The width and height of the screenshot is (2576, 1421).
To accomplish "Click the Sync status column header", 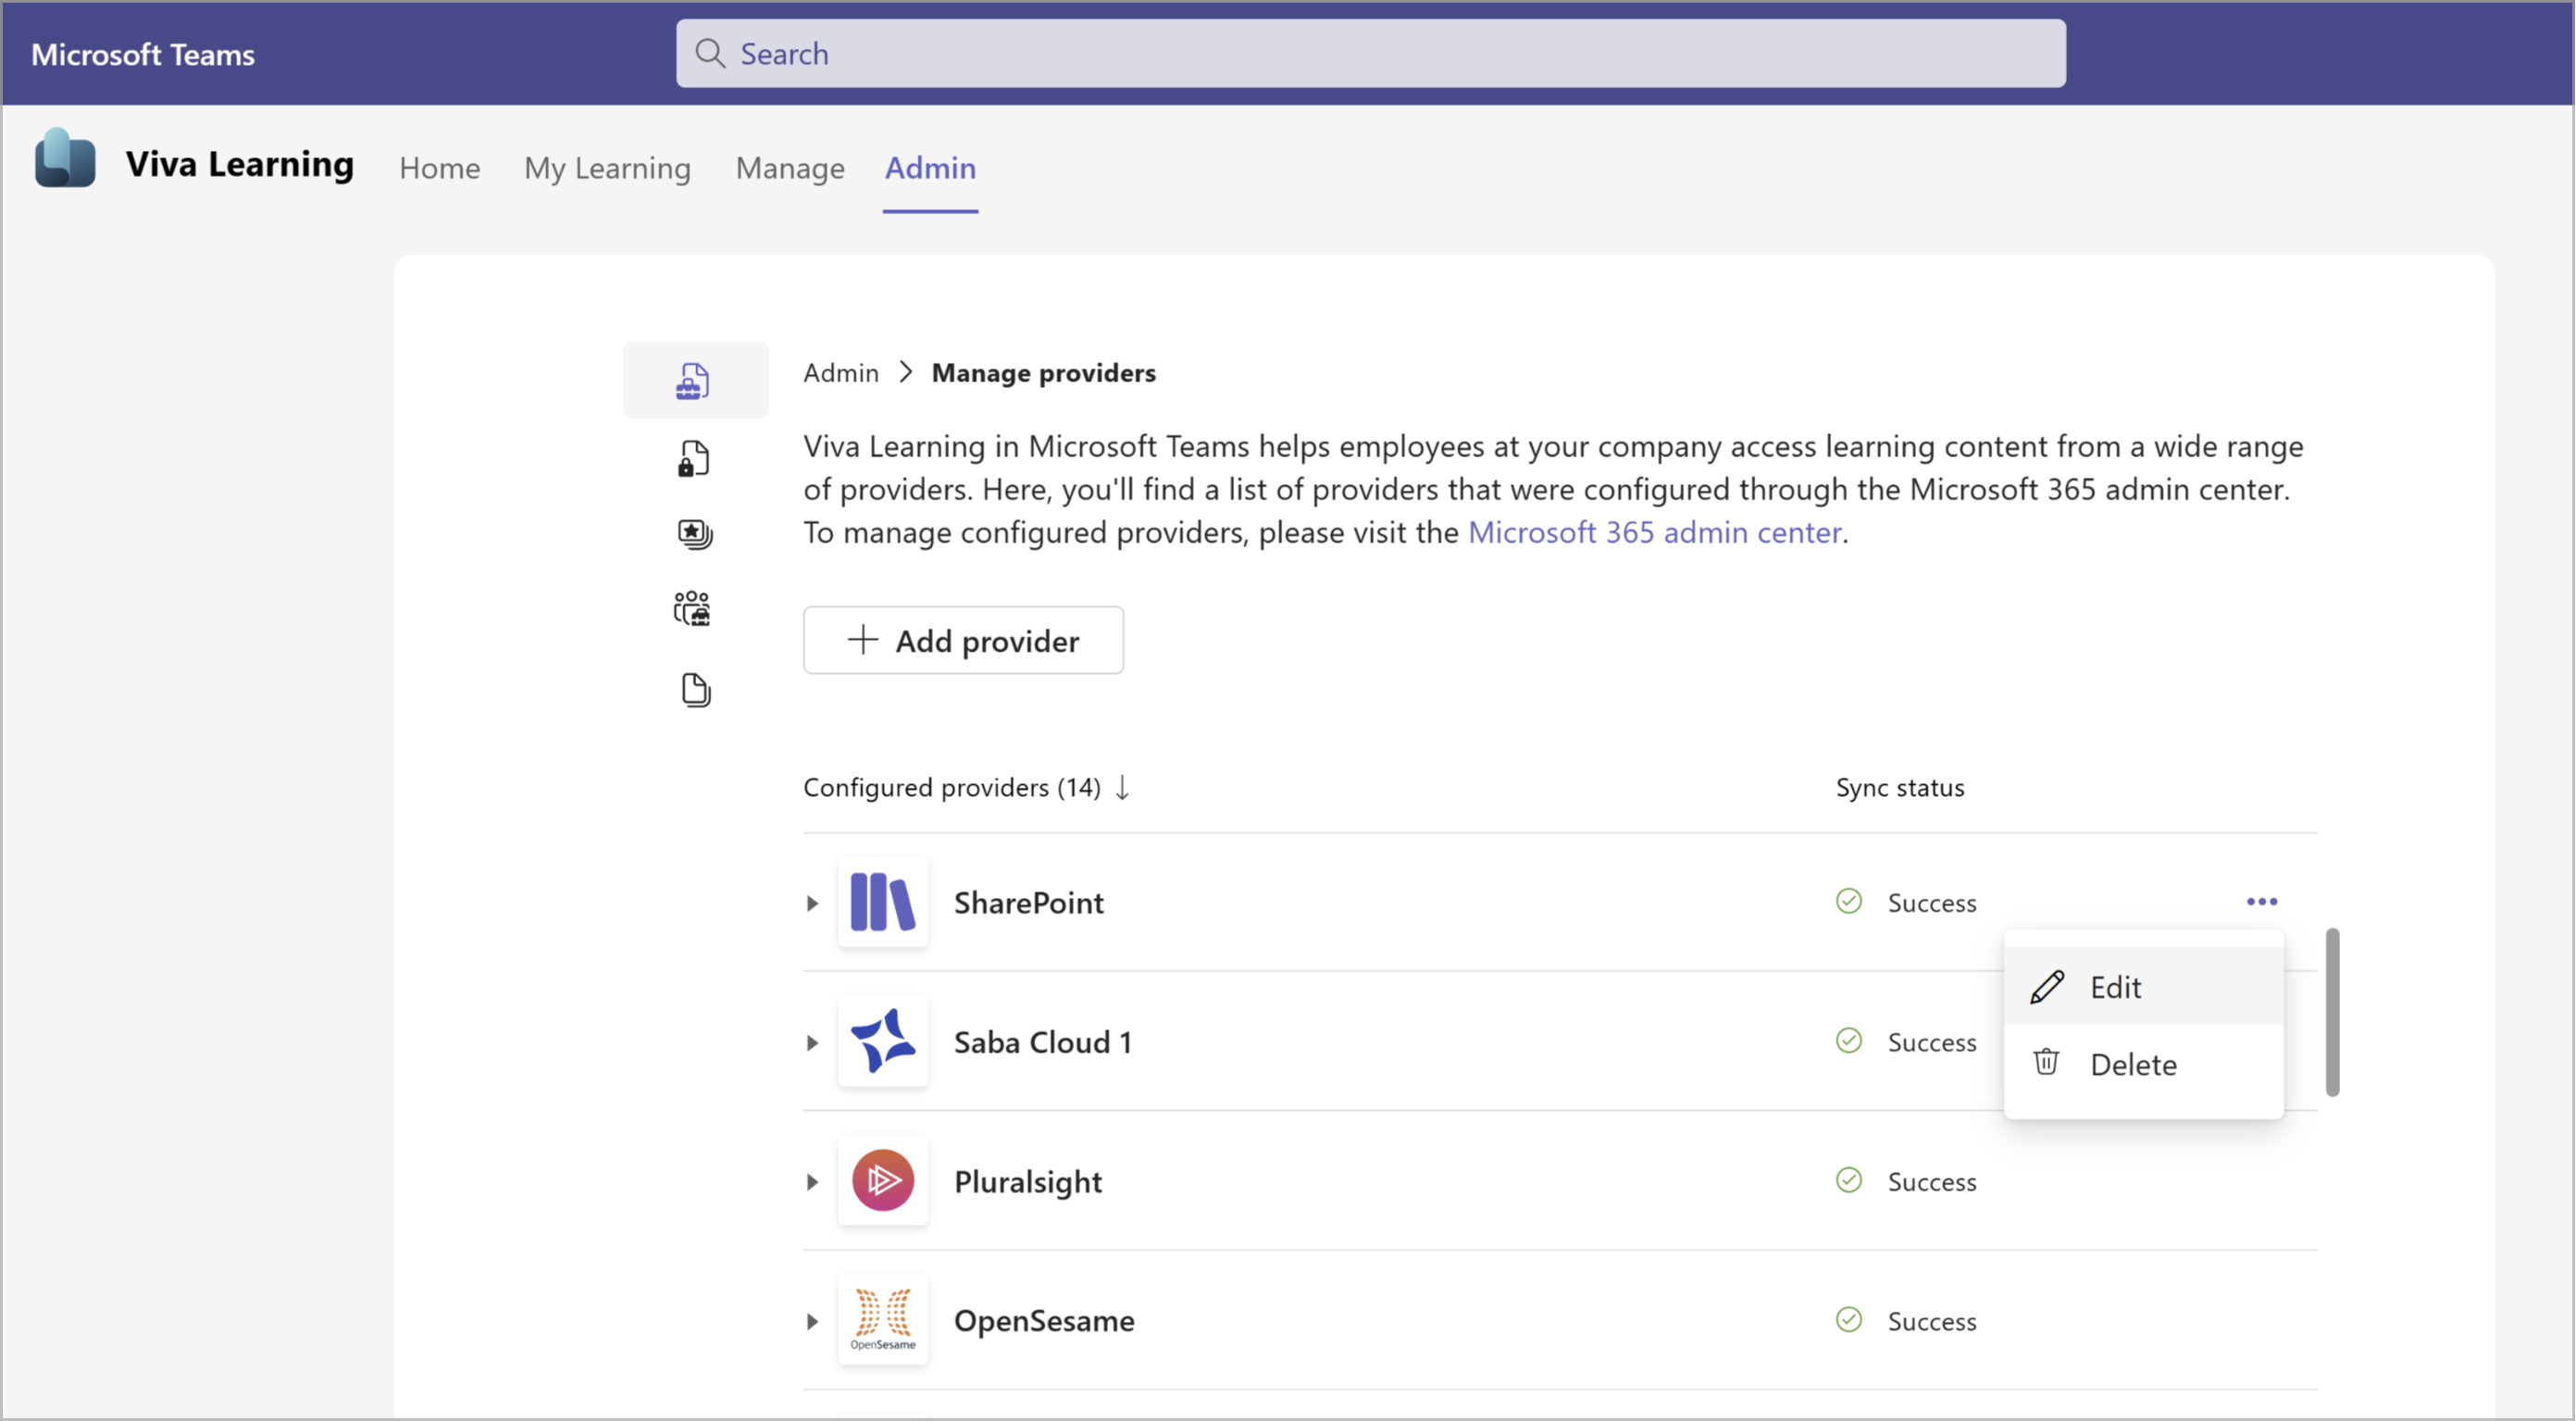I will click(1901, 788).
